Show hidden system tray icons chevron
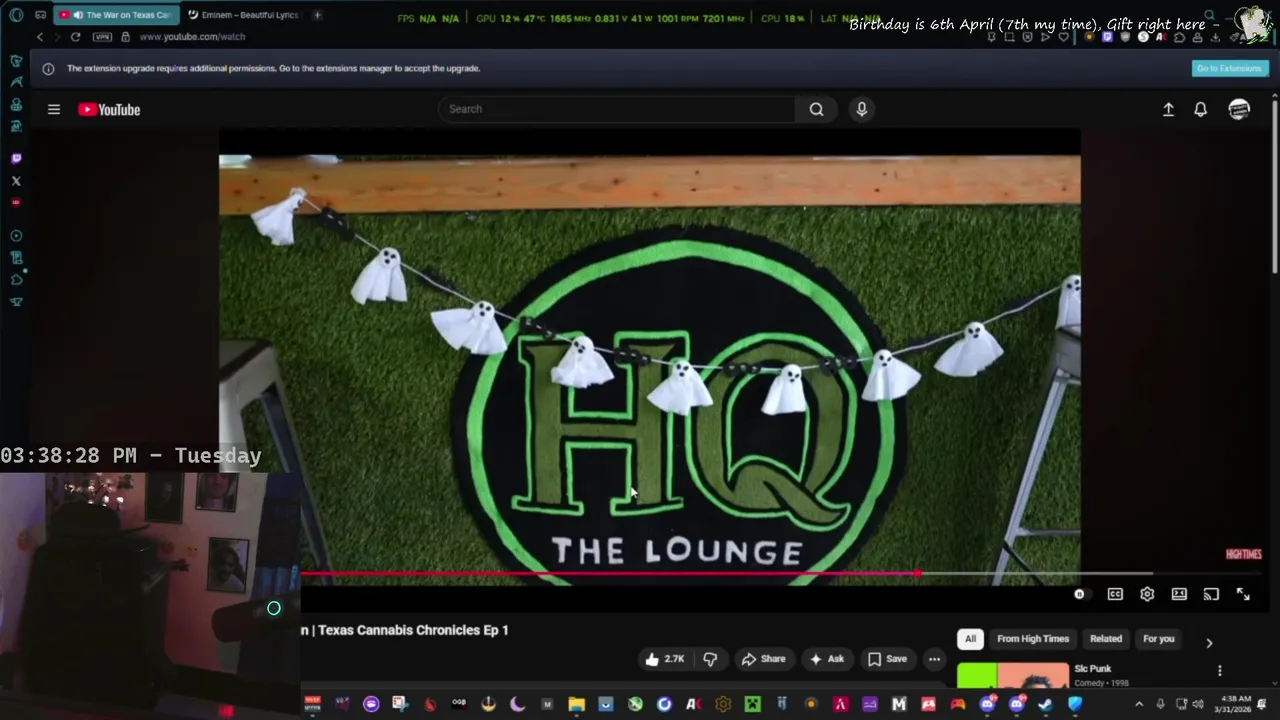 coord(1139,705)
